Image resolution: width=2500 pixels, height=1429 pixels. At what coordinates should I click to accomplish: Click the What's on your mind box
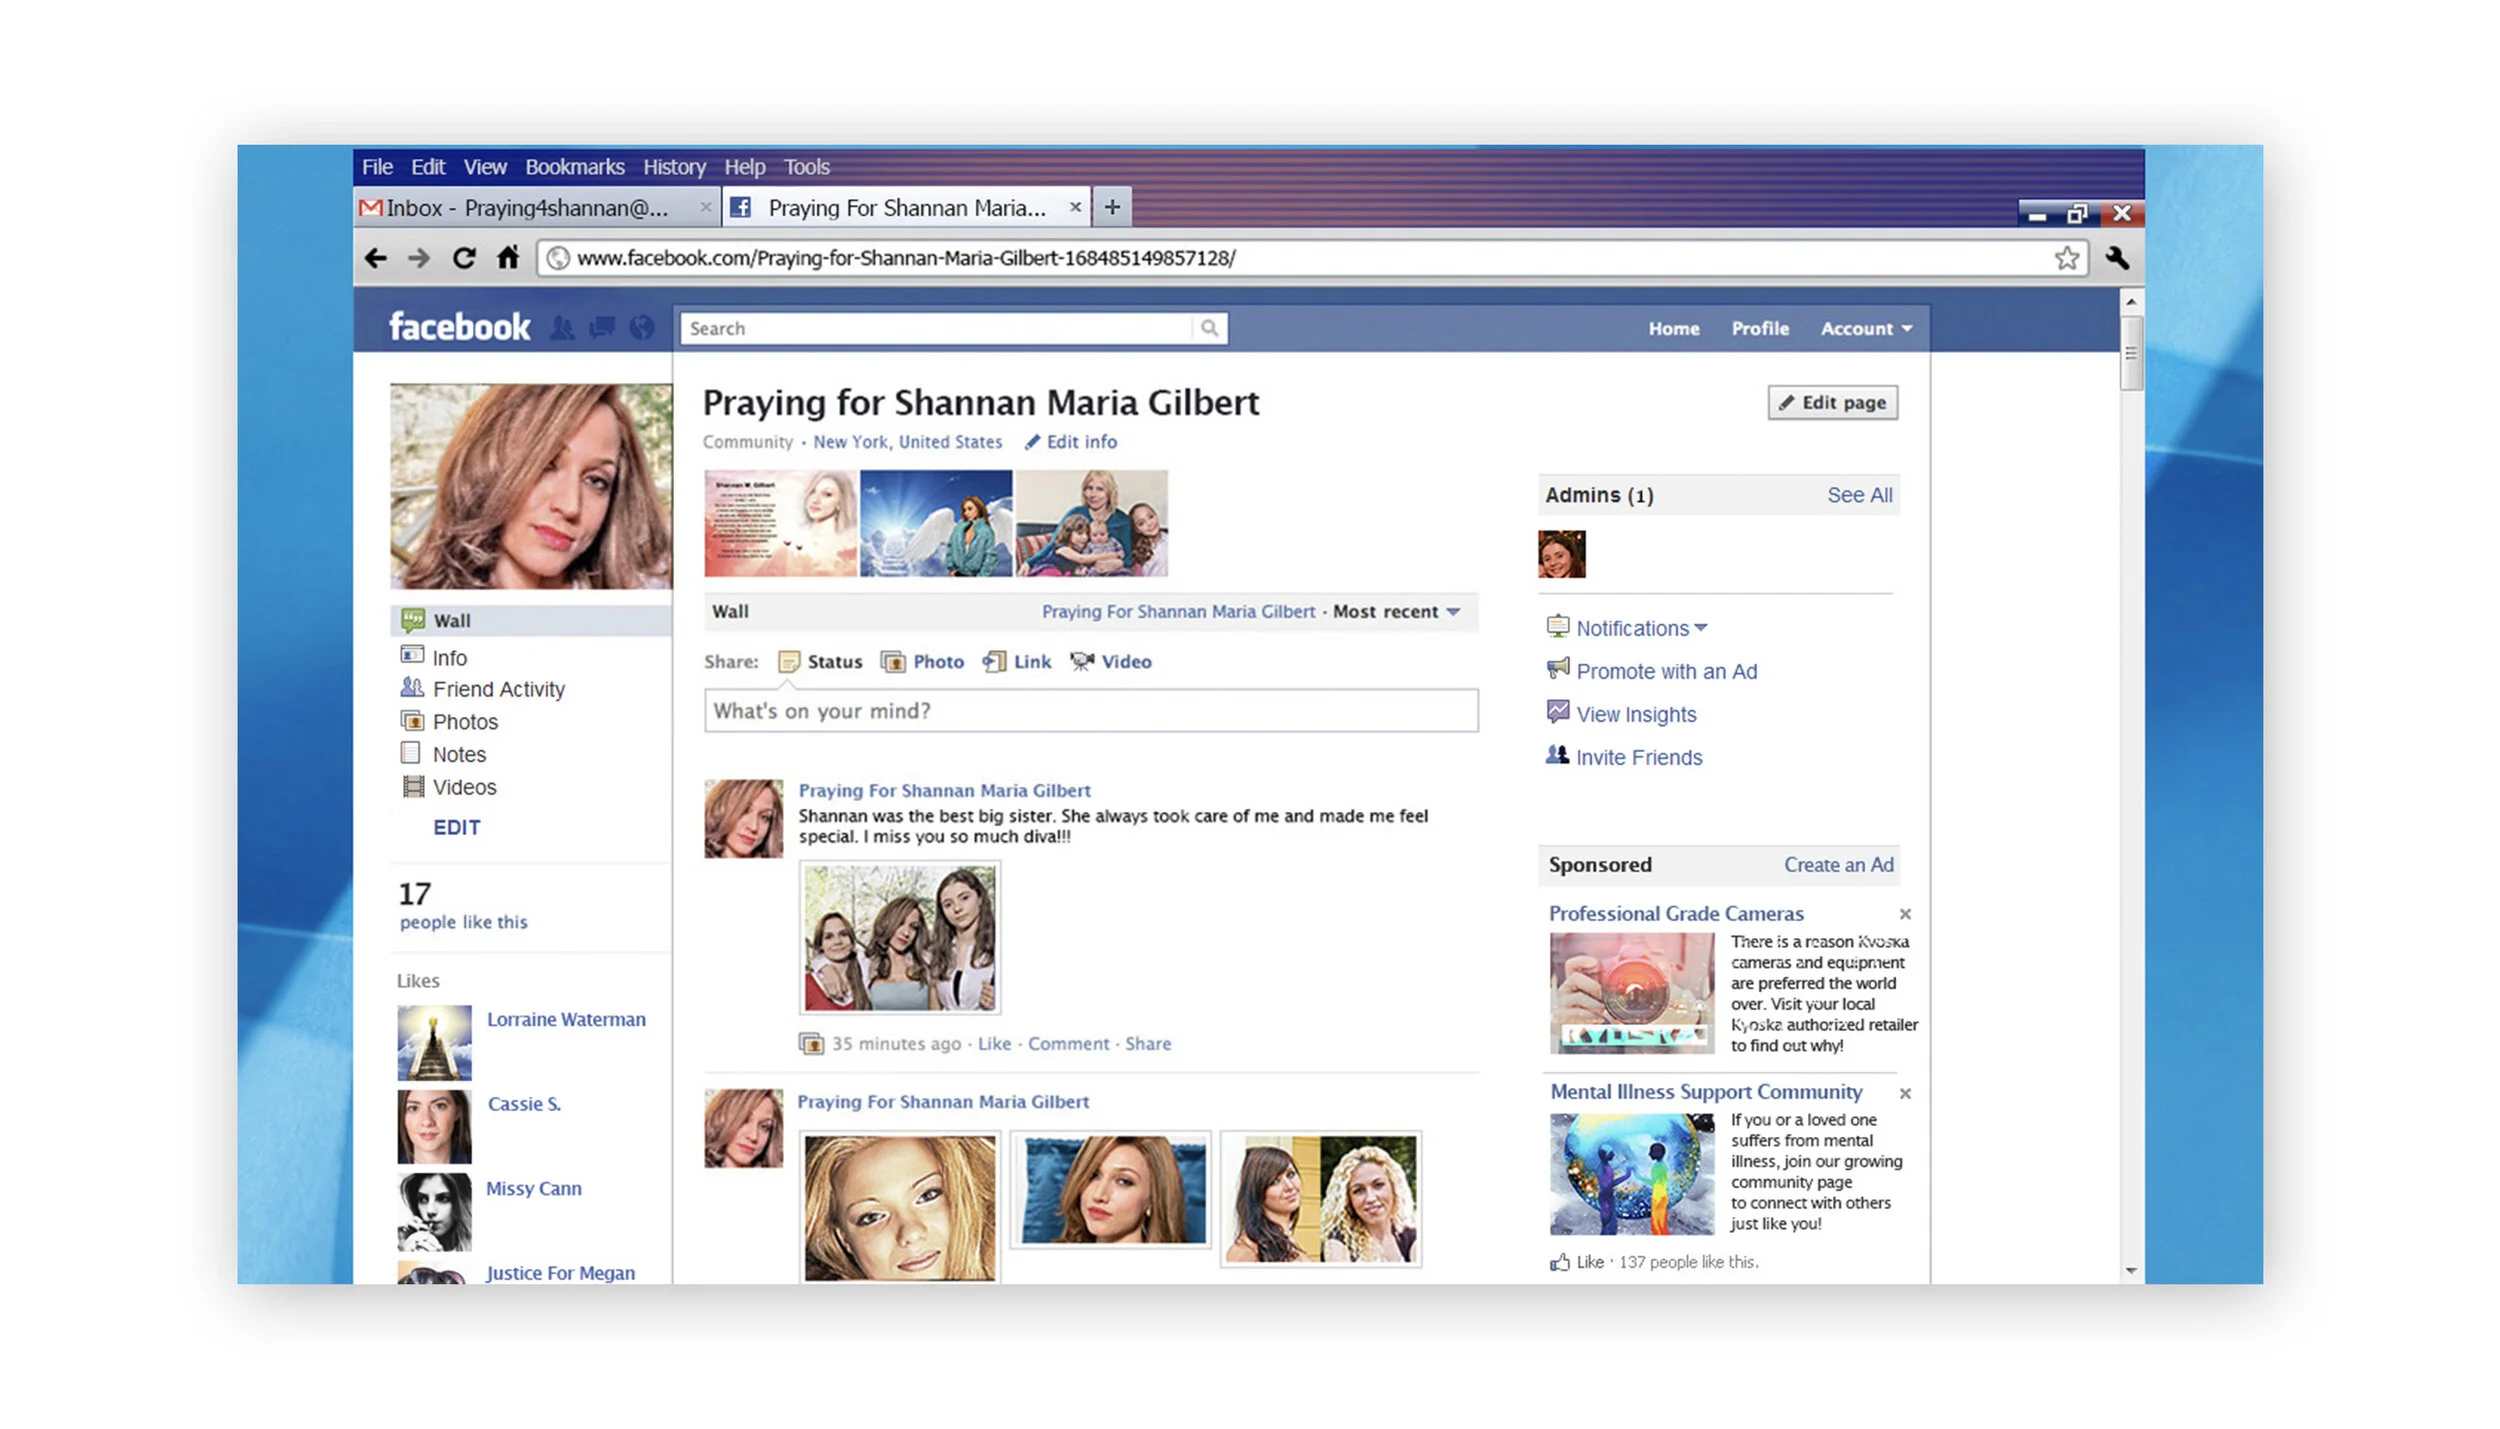[x=1091, y=711]
